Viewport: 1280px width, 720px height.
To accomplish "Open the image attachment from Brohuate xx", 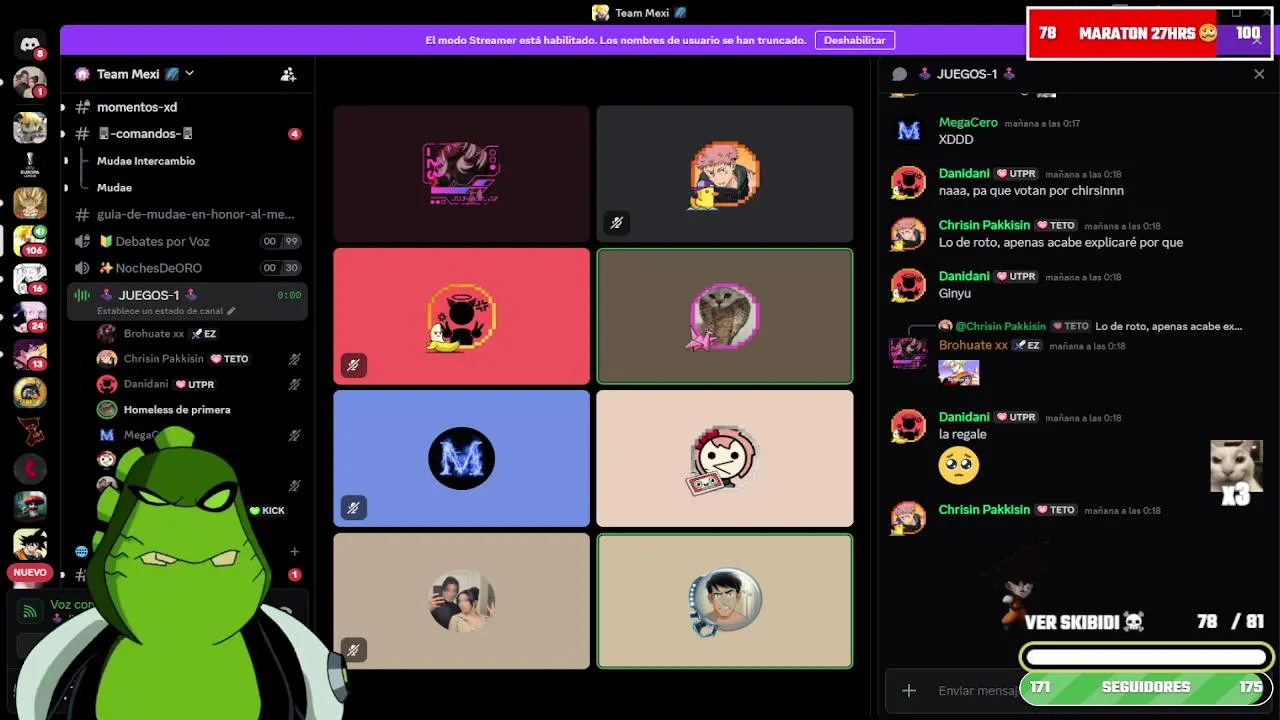I will point(958,372).
